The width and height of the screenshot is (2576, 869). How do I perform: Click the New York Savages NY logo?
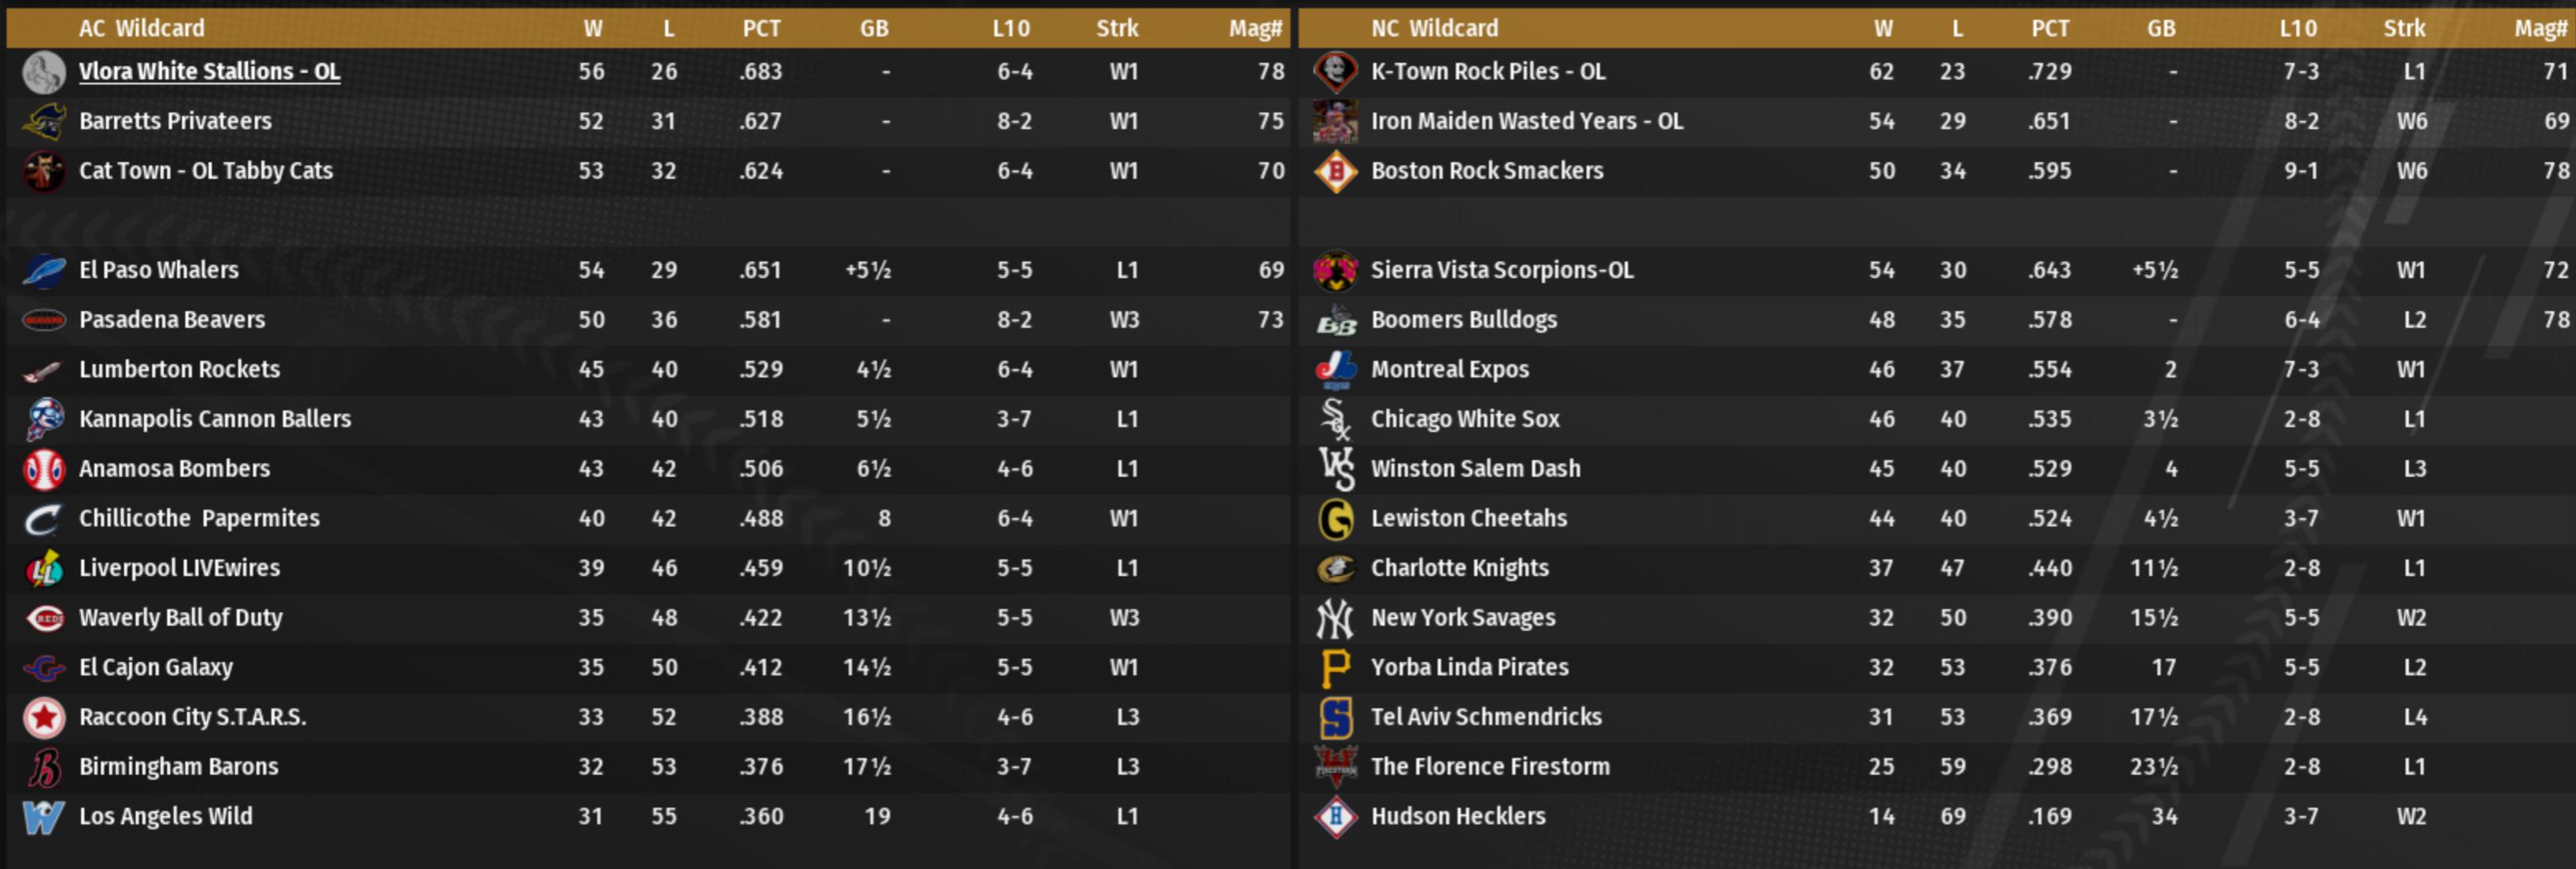[x=1335, y=618]
